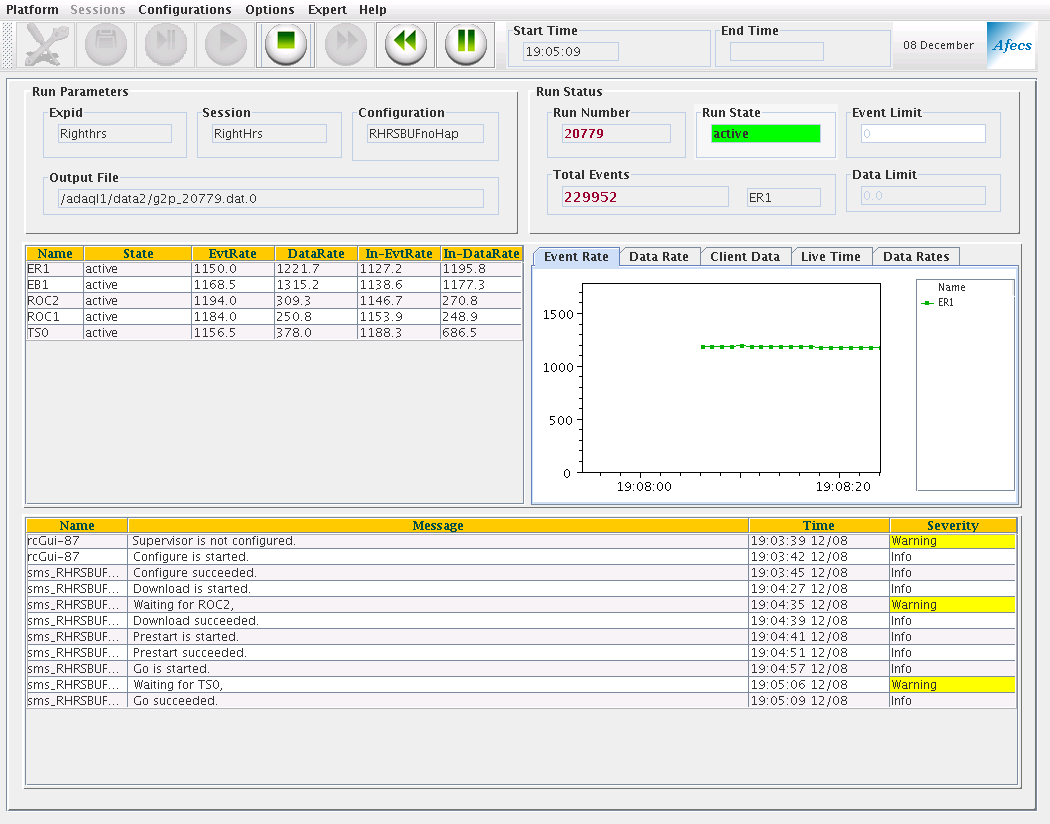This screenshot has height=824, width=1050.
Task: Open the Help menu
Action: click(x=372, y=9)
